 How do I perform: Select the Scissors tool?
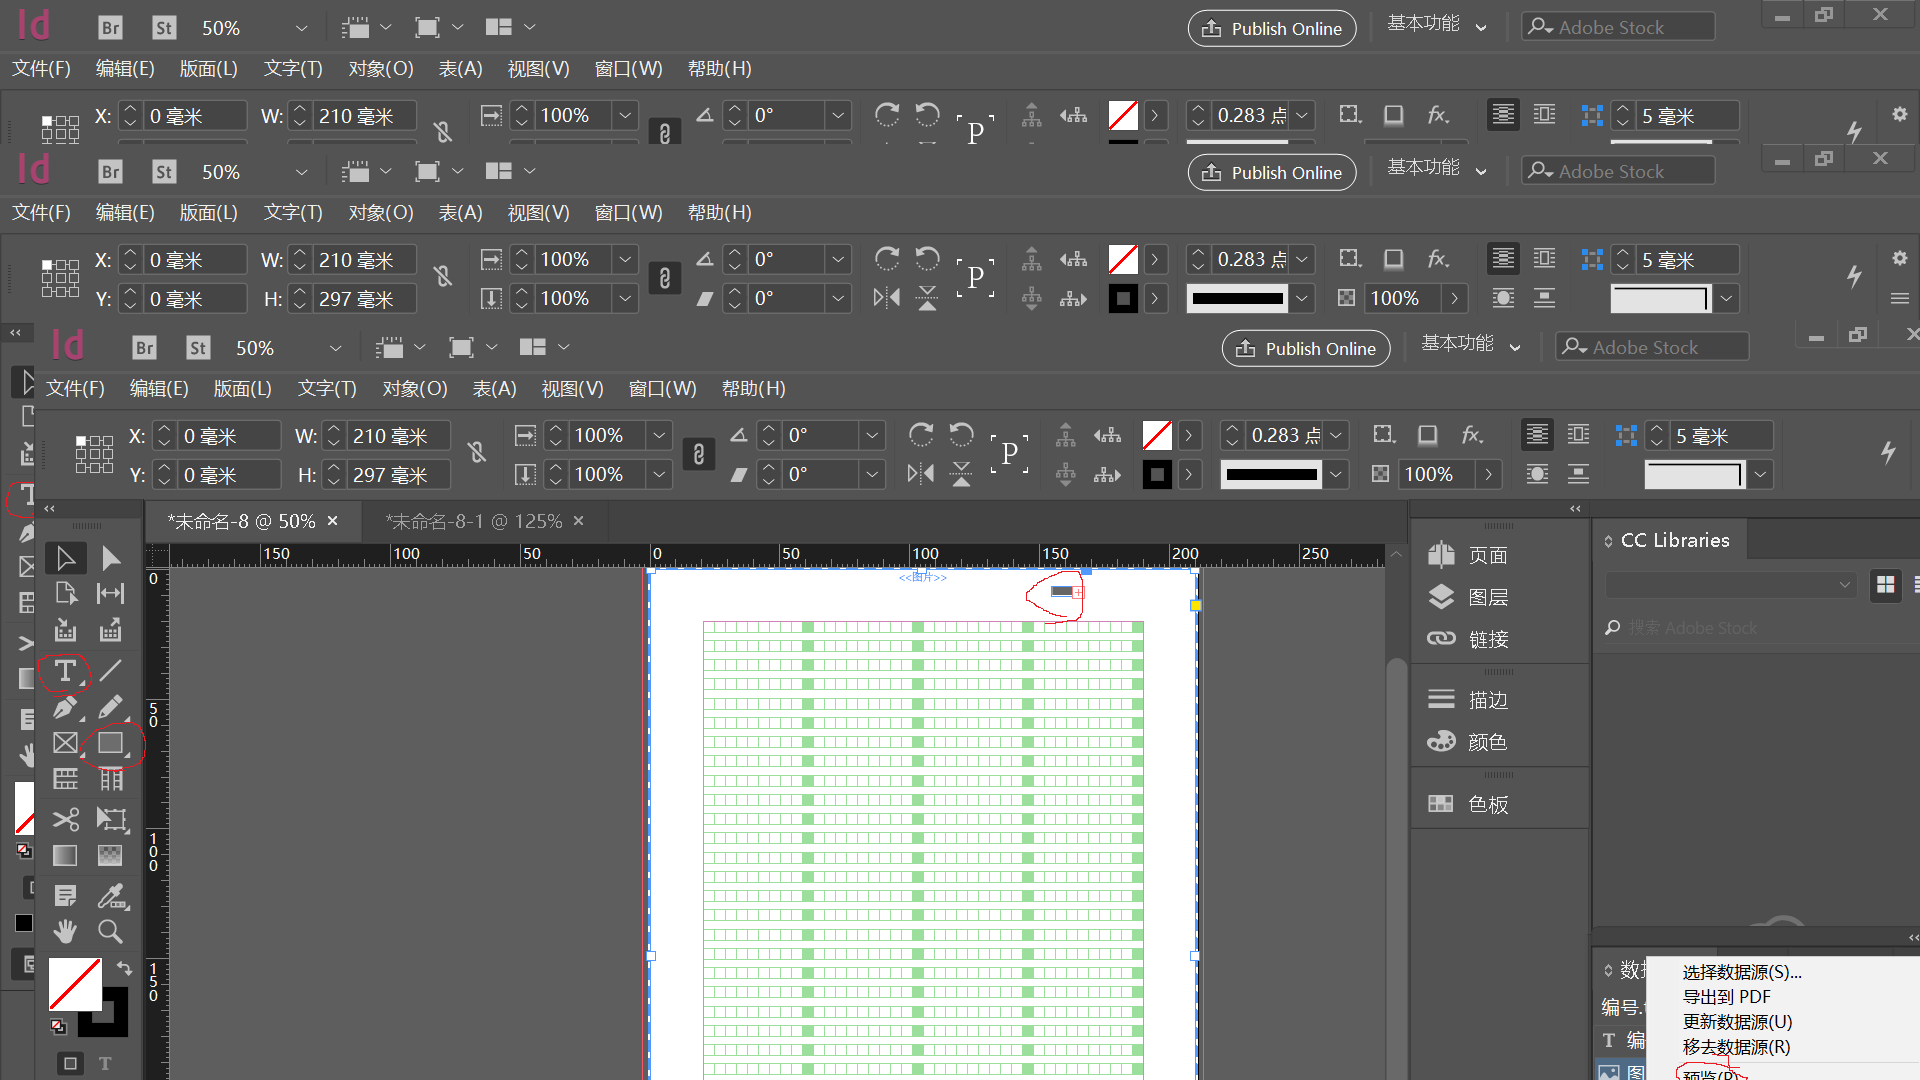click(x=65, y=820)
